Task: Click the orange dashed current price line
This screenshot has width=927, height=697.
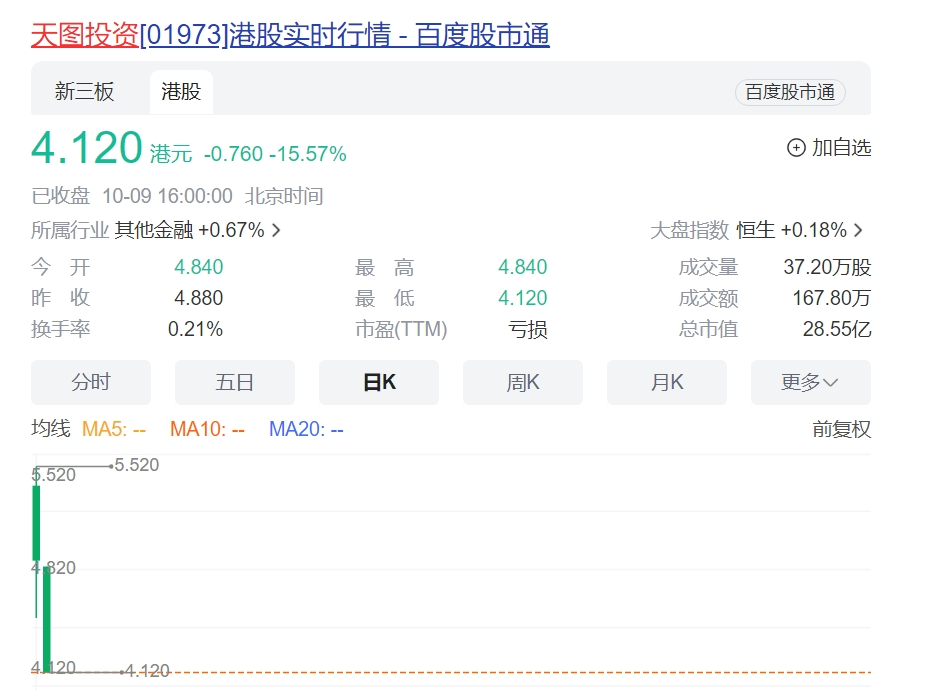Action: point(500,672)
